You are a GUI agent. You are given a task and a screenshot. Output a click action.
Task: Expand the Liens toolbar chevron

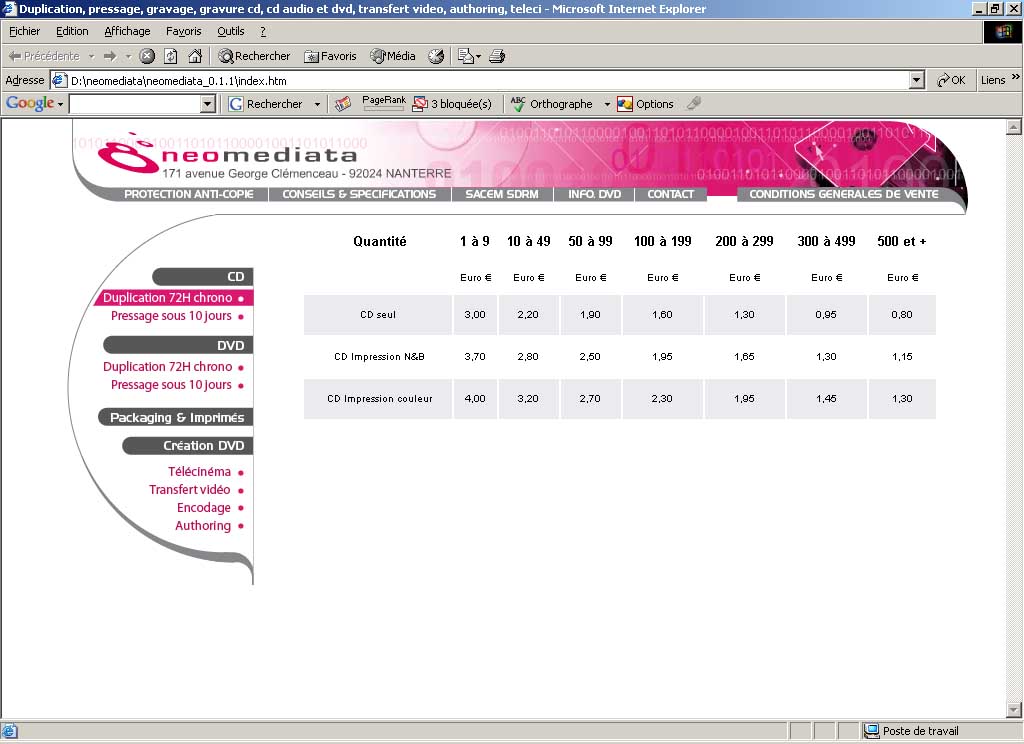(1016, 77)
